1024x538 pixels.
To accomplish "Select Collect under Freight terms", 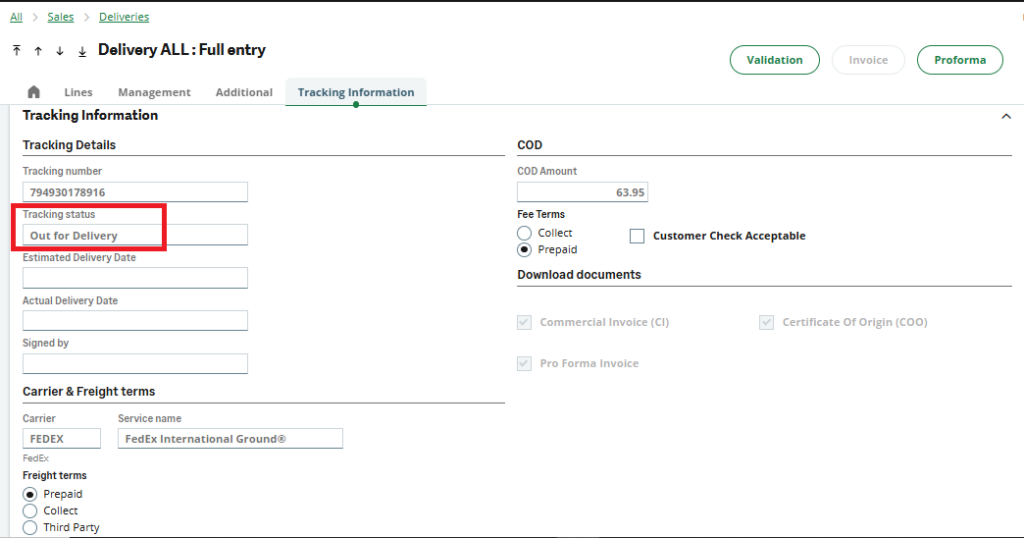I will 30,511.
